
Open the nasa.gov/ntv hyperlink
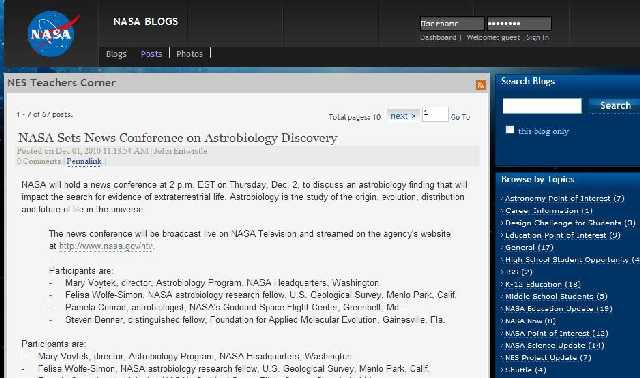(106, 246)
